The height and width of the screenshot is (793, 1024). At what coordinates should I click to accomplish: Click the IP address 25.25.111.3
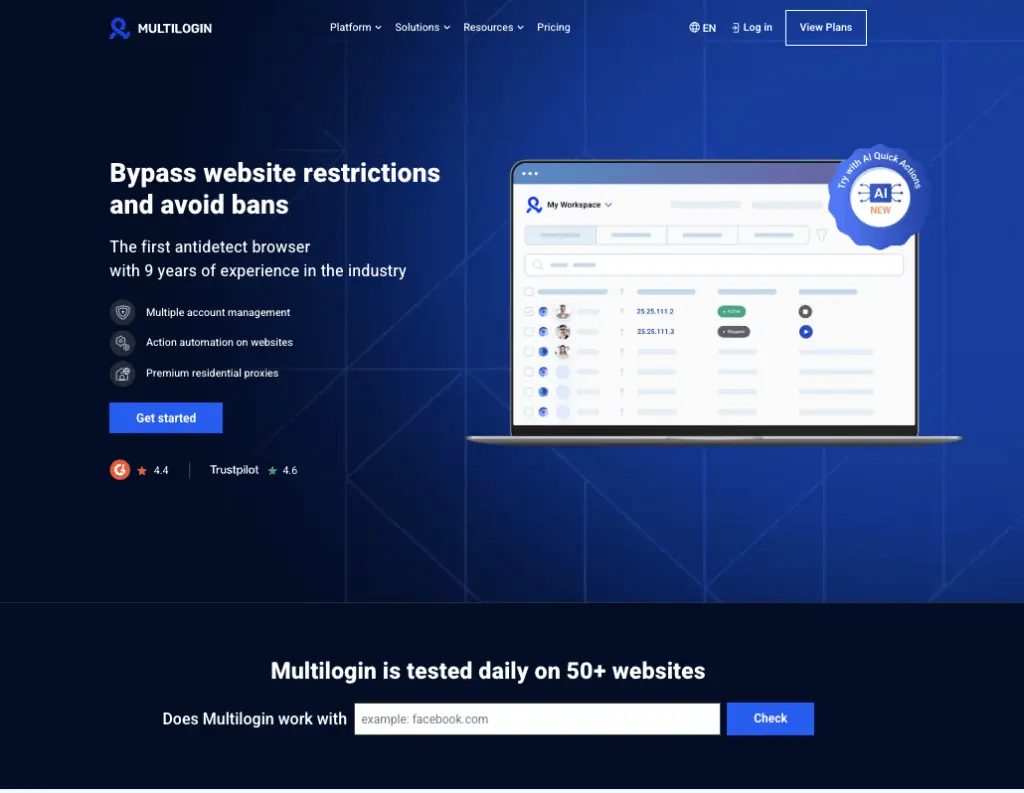click(655, 332)
